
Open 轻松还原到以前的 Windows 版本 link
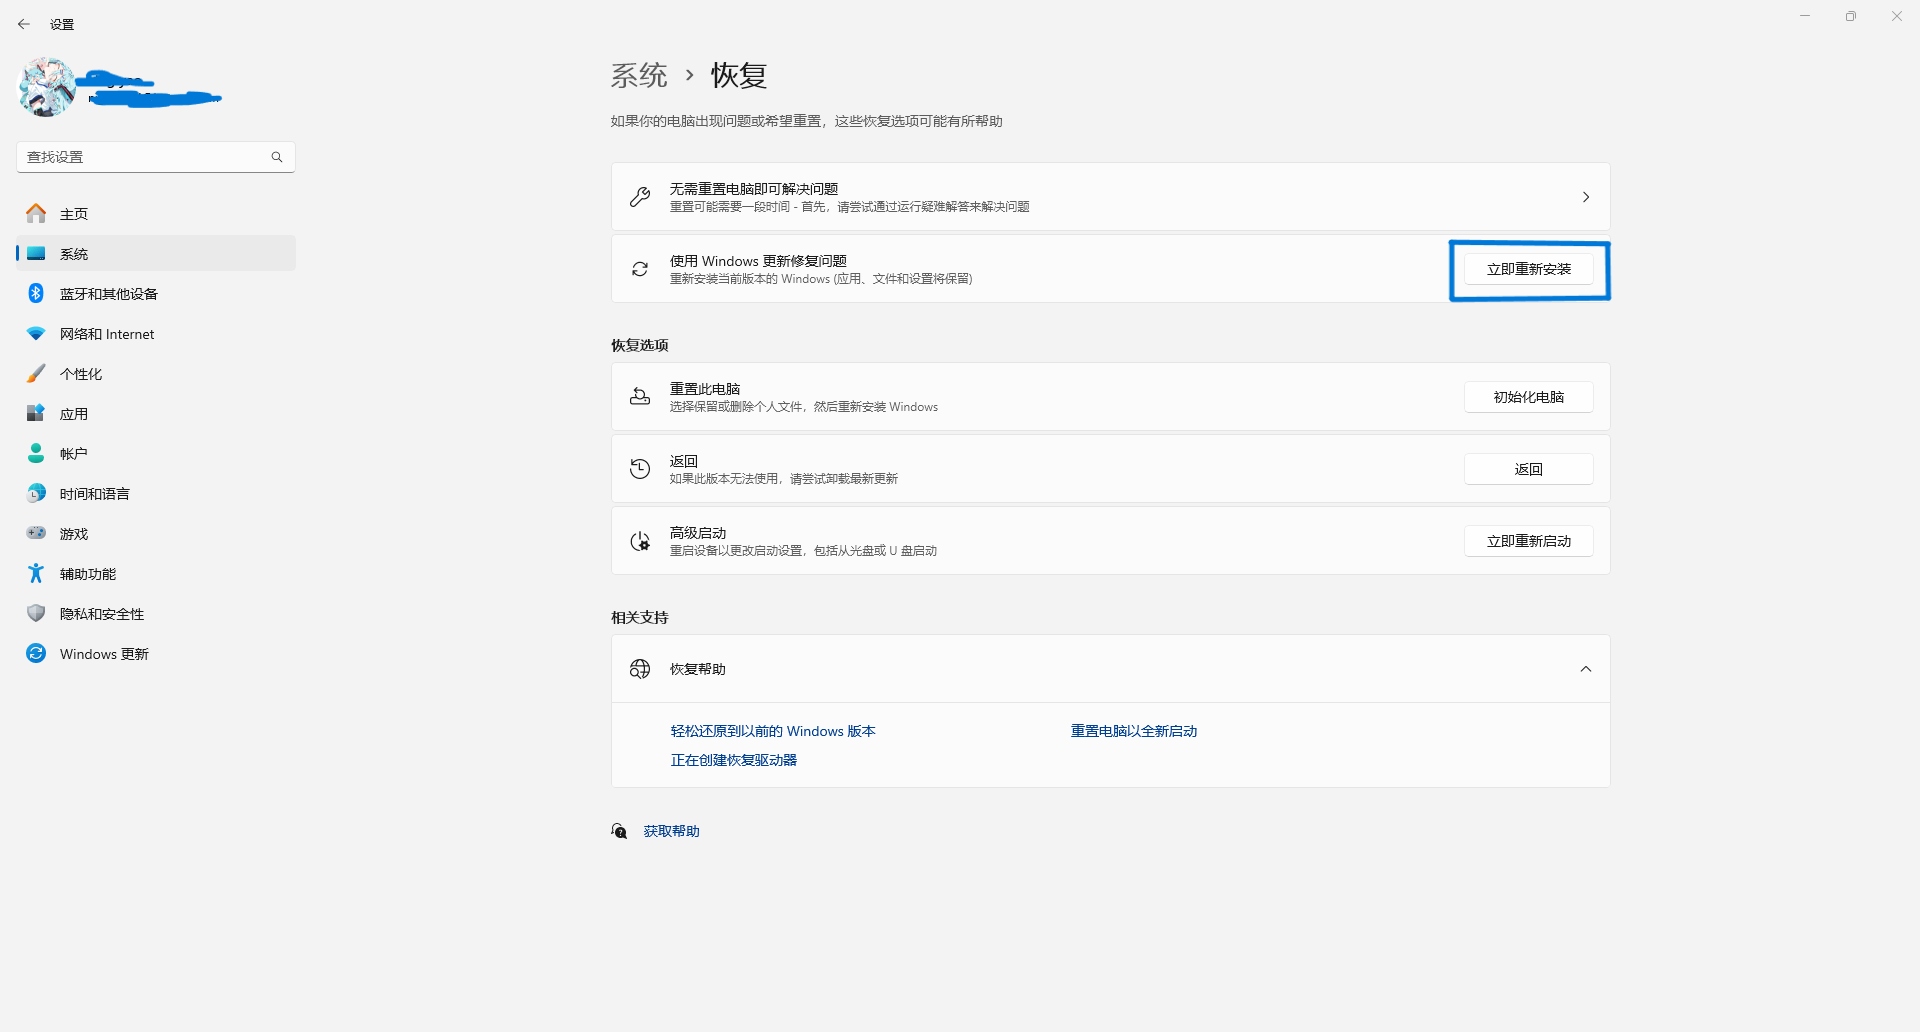coord(773,731)
